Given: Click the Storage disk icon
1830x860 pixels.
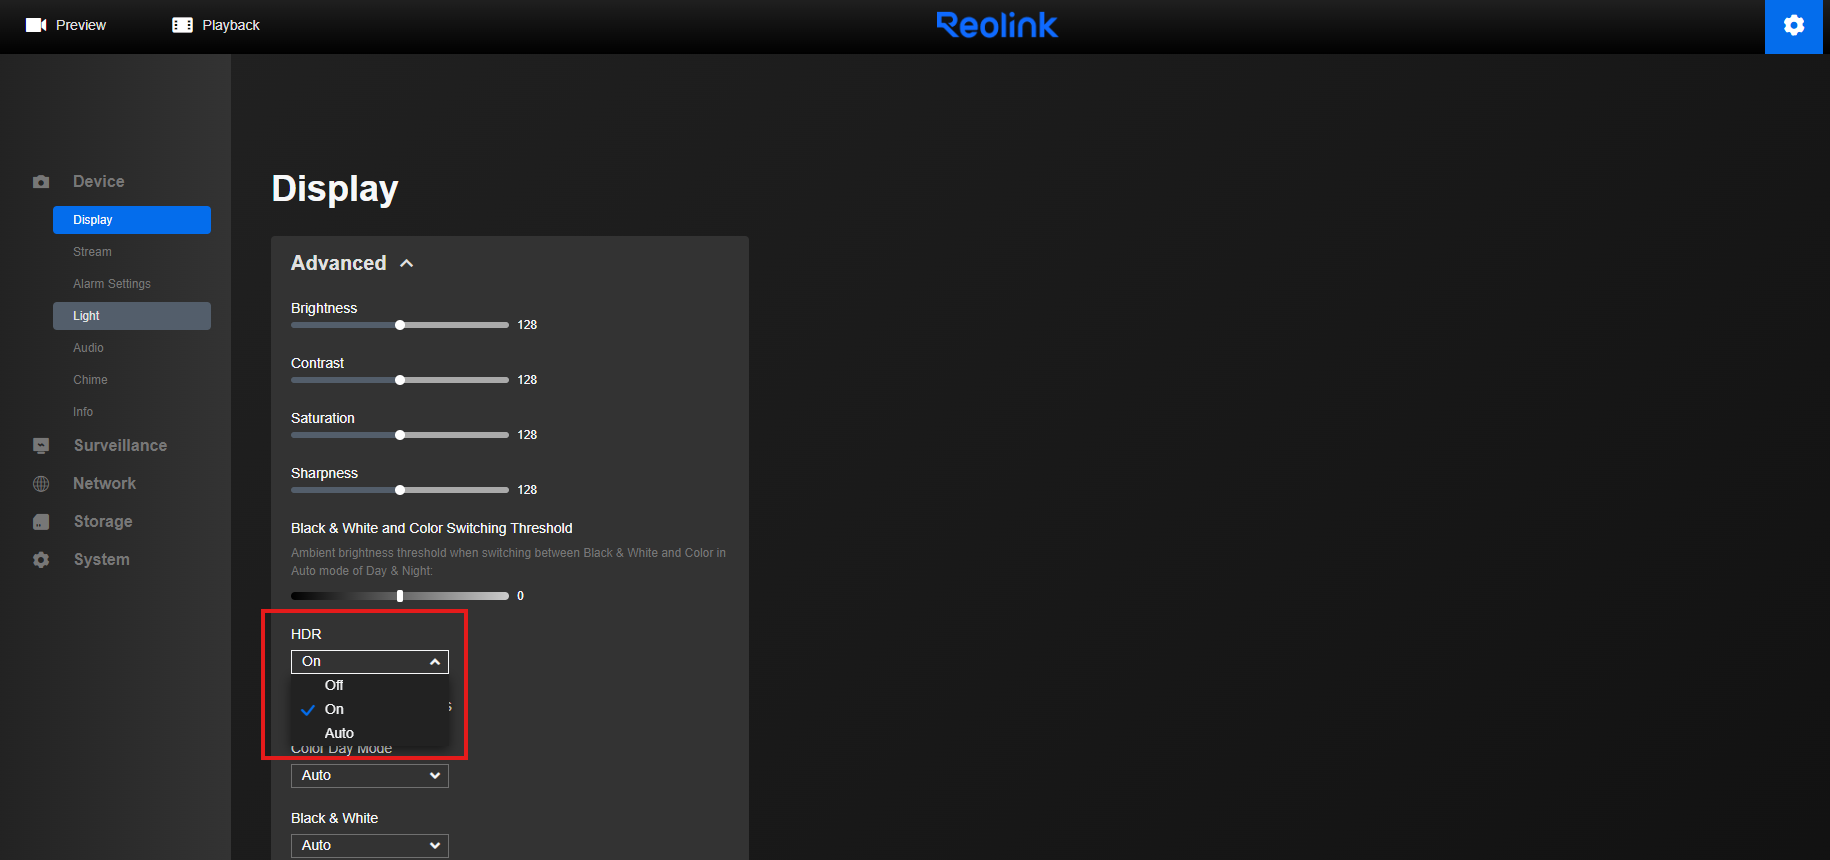Looking at the screenshot, I should coord(41,522).
